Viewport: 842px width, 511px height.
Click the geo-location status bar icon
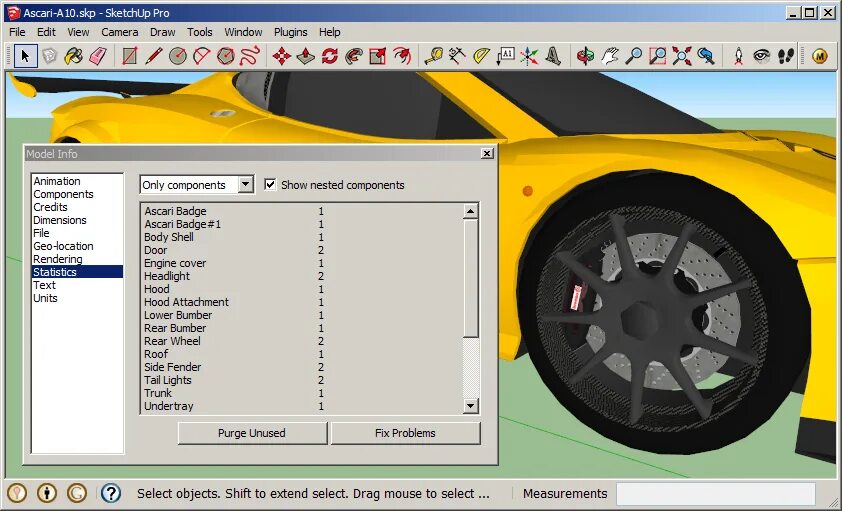[17, 493]
